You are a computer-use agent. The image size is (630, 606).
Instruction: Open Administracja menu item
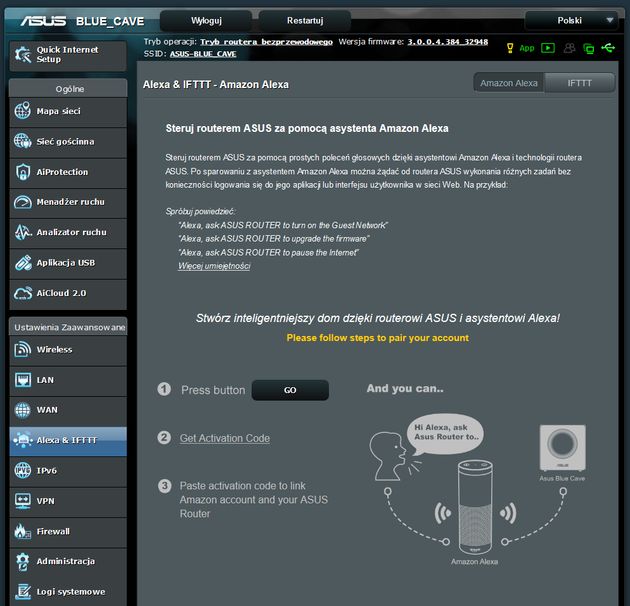68,561
